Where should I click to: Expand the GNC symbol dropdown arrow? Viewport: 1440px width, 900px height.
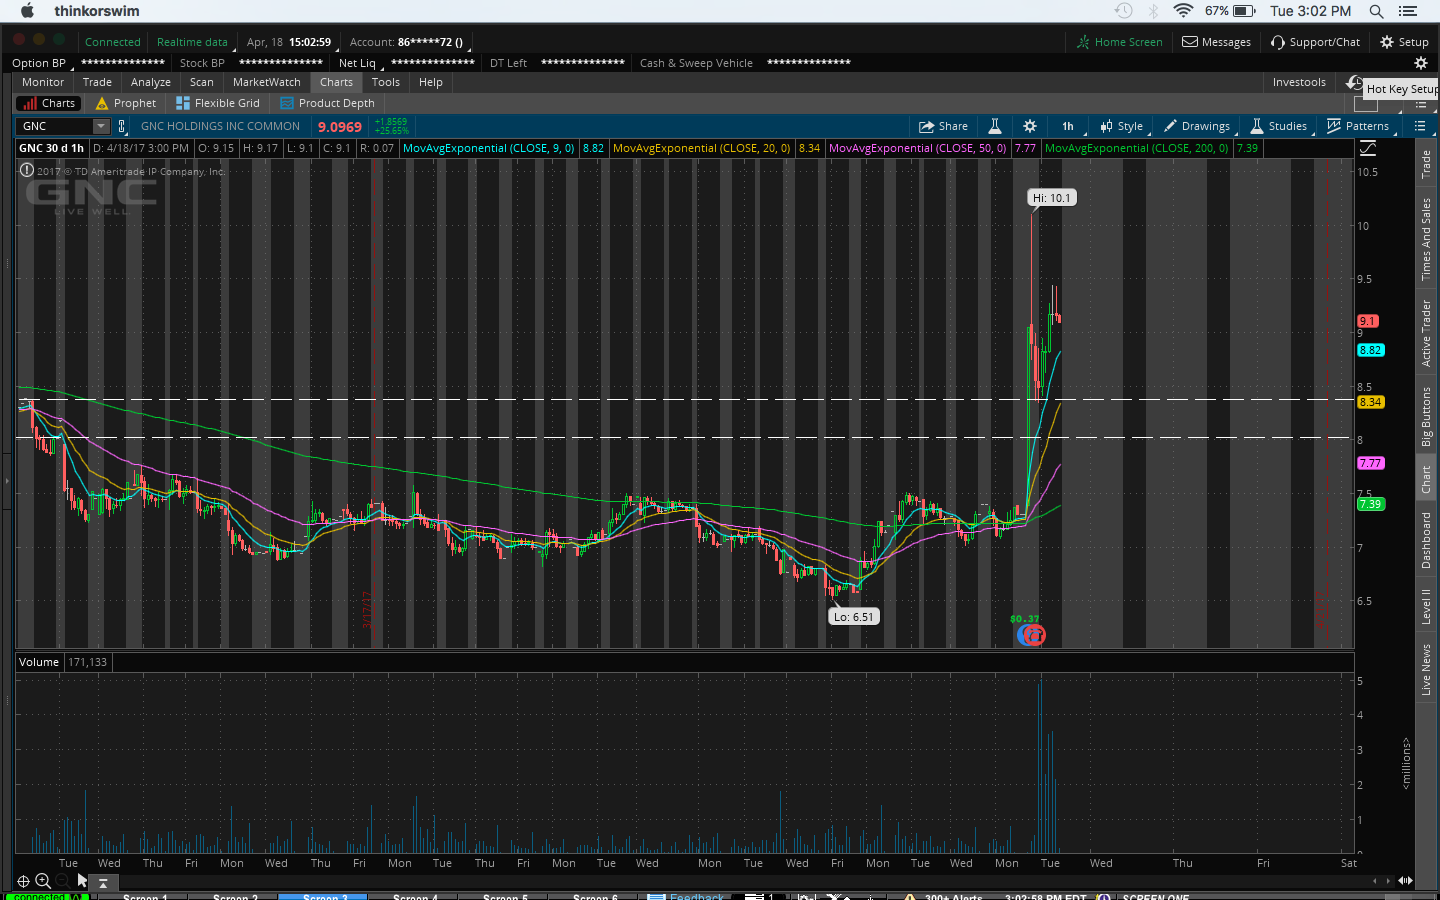(101, 126)
